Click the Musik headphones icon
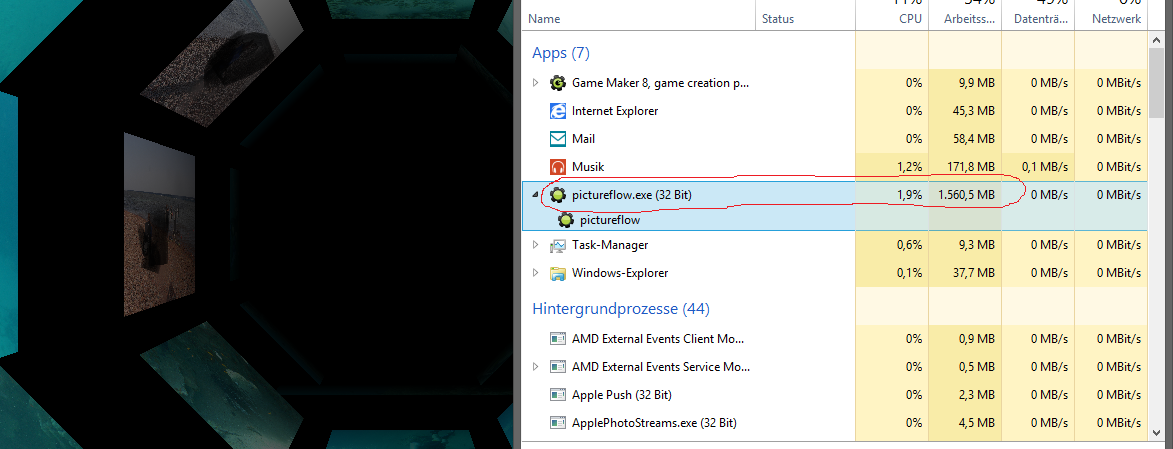1173x449 pixels. (558, 167)
